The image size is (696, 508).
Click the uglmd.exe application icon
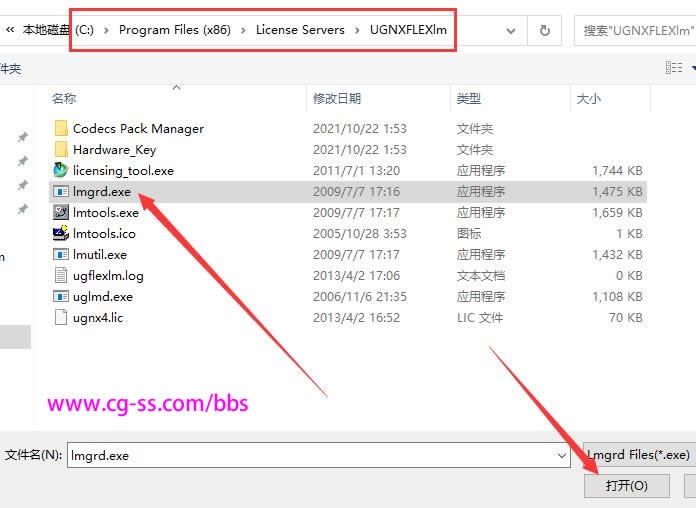[60, 296]
